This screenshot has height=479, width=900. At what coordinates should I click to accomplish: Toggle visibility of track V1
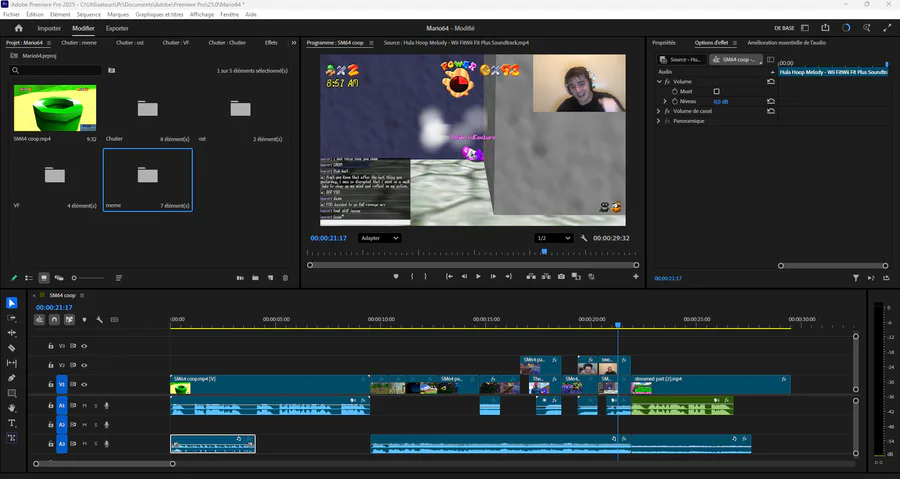pyautogui.click(x=84, y=384)
